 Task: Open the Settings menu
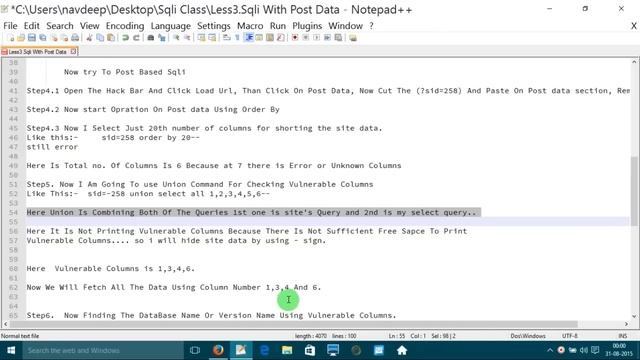tap(214, 26)
